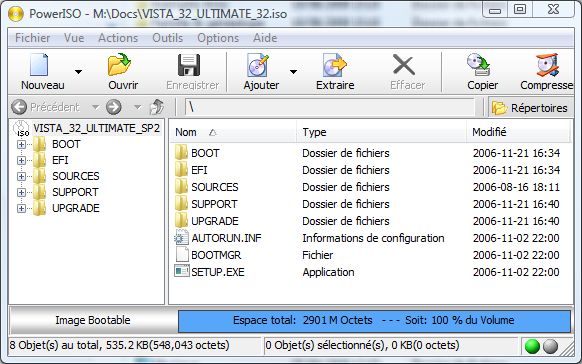The image size is (582, 364).
Task: Toggle the Répertoires folder pane button
Action: [x=530, y=108]
